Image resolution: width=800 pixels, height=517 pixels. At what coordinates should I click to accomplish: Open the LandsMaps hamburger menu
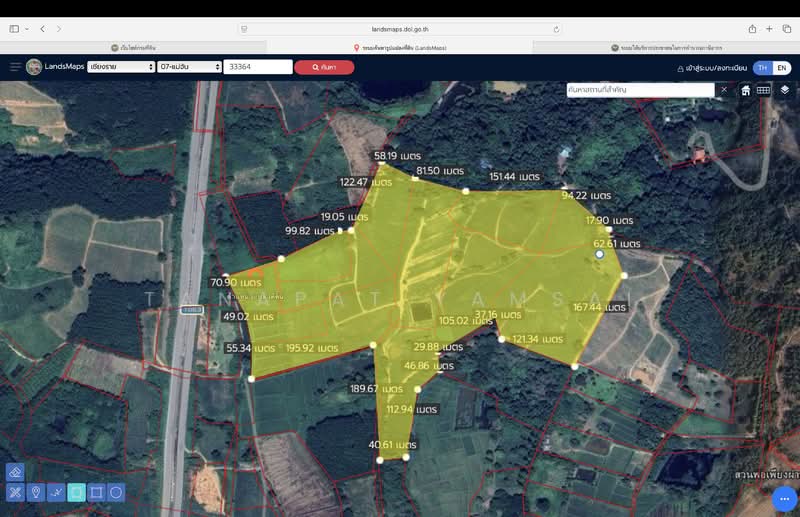tap(15, 67)
